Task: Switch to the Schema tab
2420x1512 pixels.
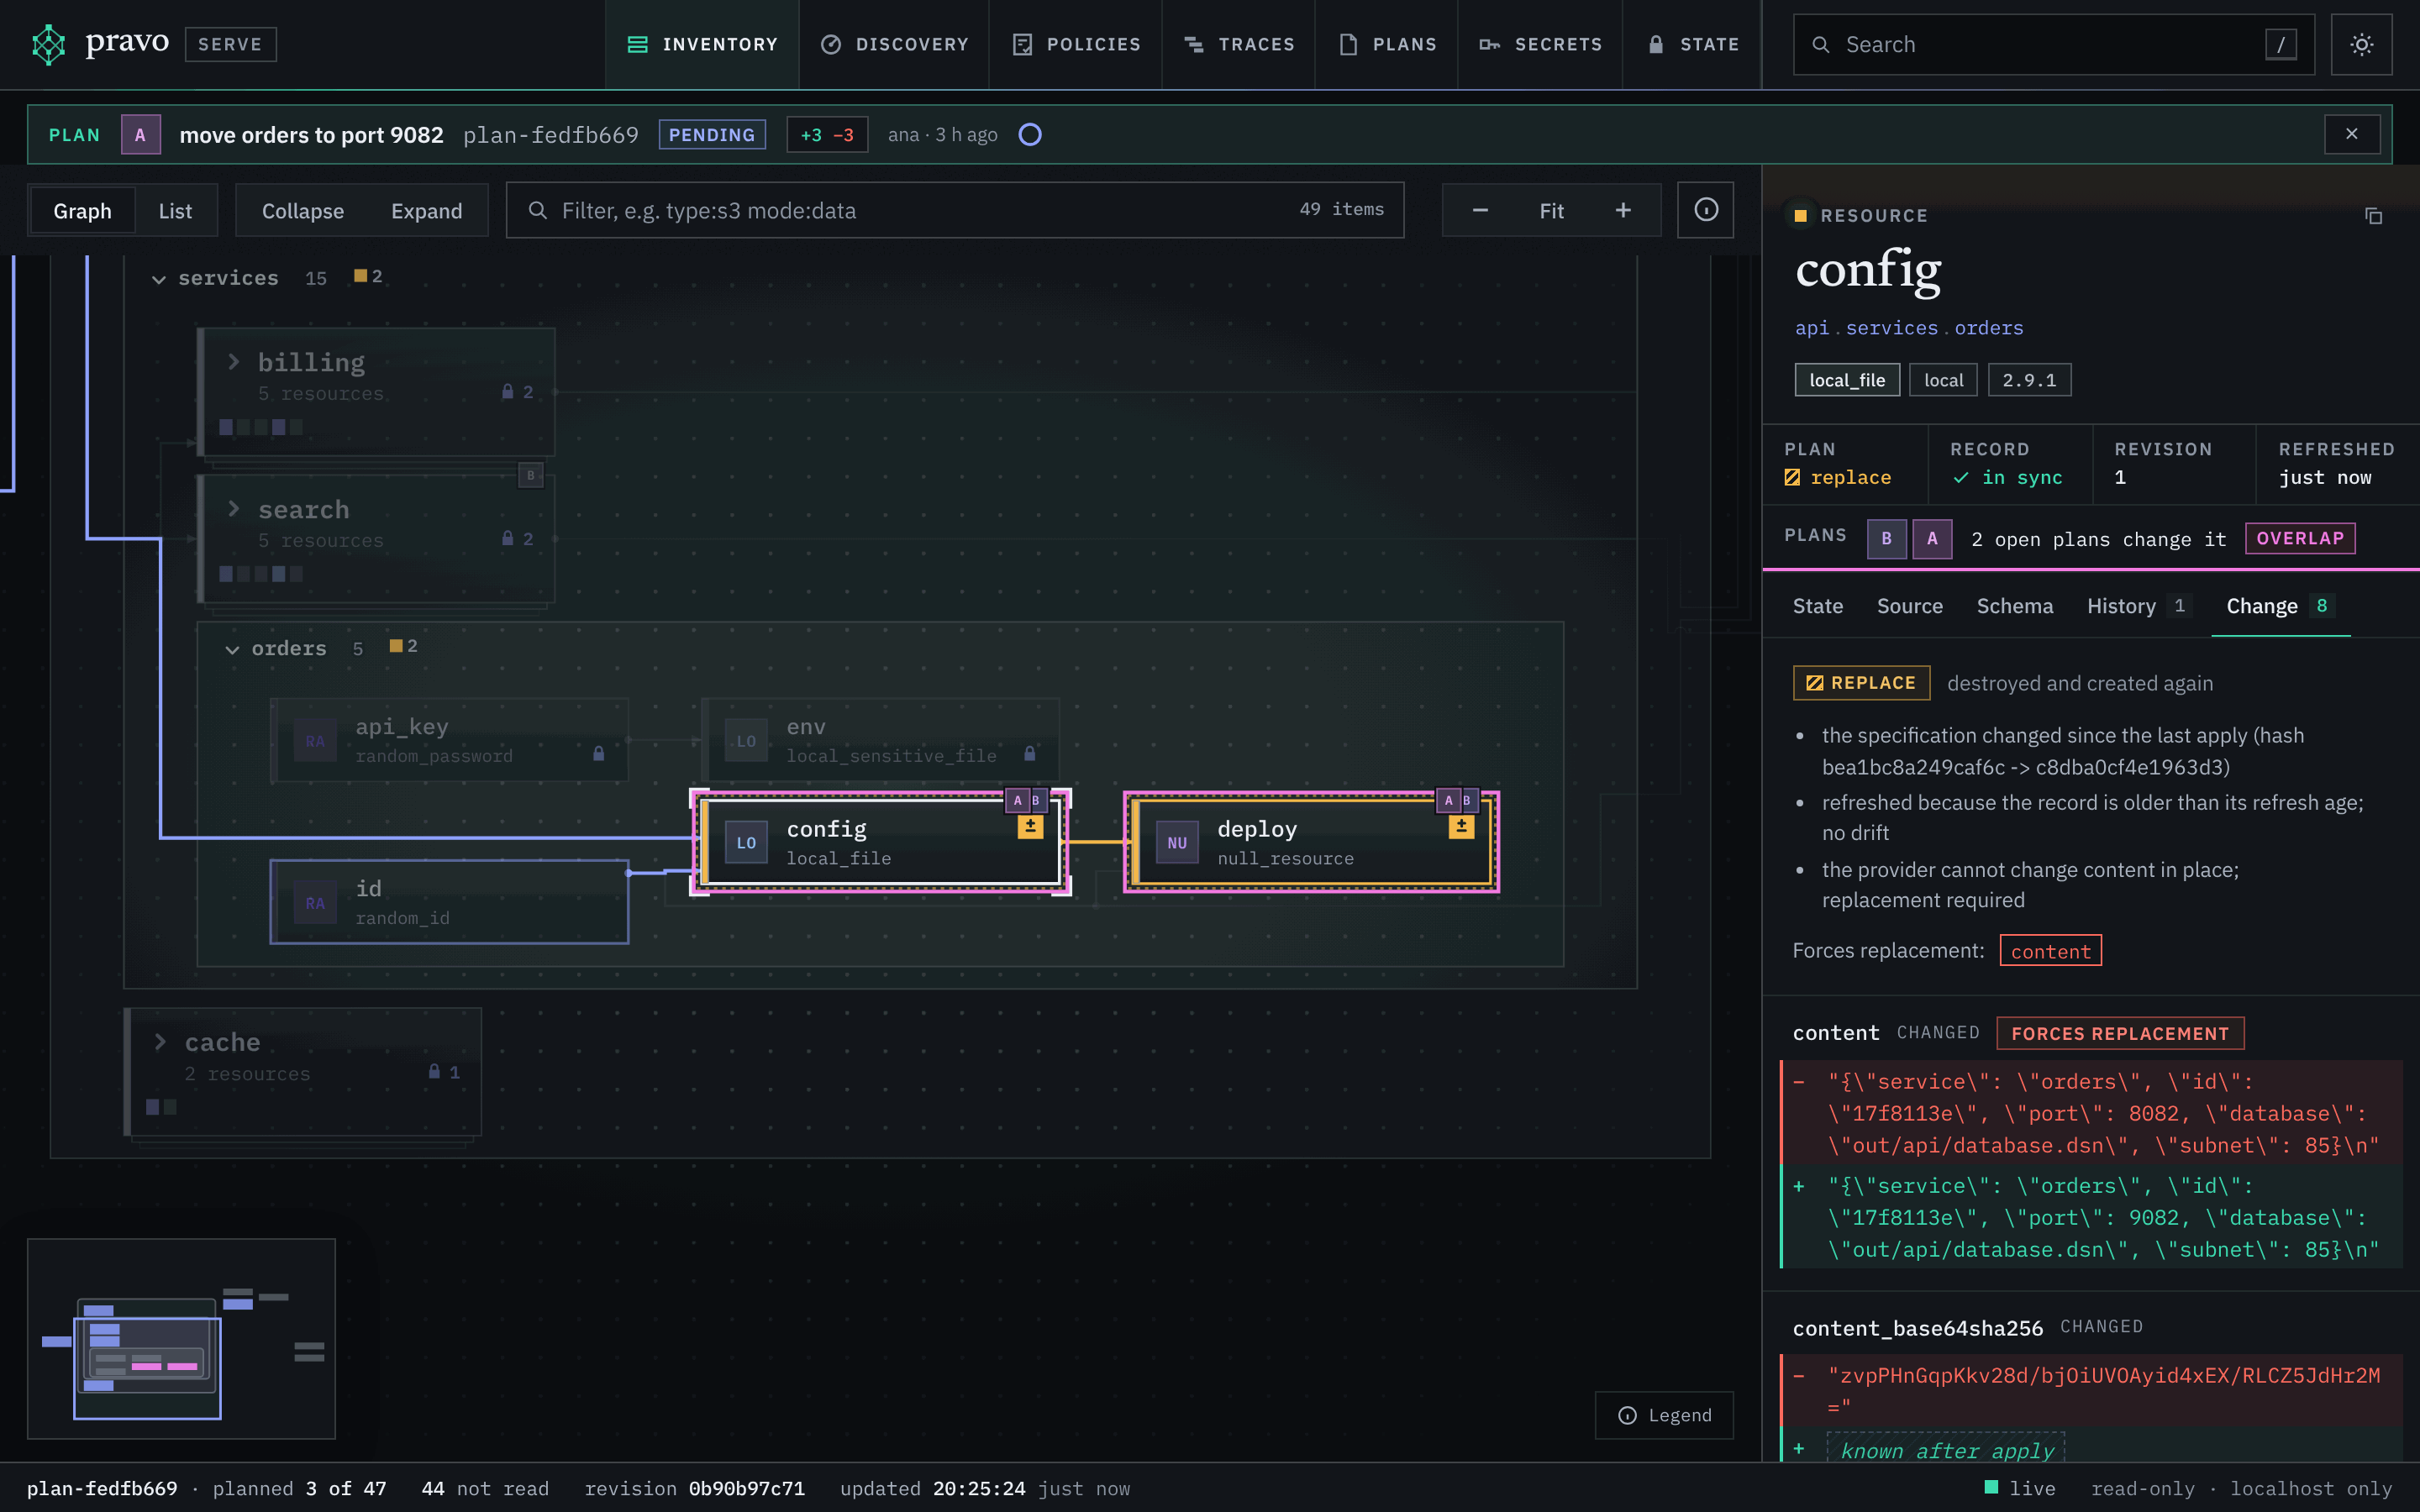Action: pyautogui.click(x=2014, y=606)
